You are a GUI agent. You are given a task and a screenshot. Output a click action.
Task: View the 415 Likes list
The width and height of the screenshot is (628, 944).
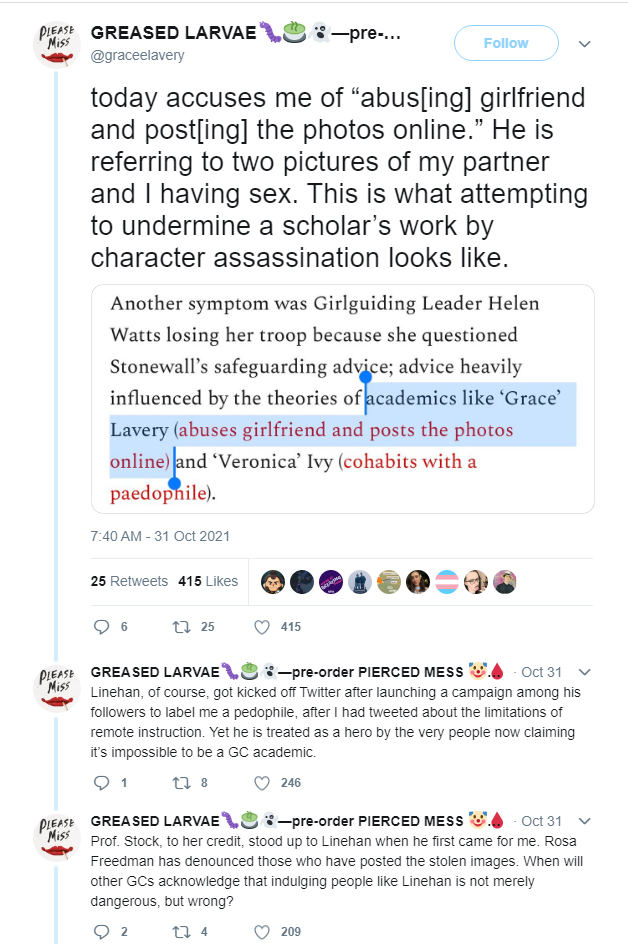208,581
